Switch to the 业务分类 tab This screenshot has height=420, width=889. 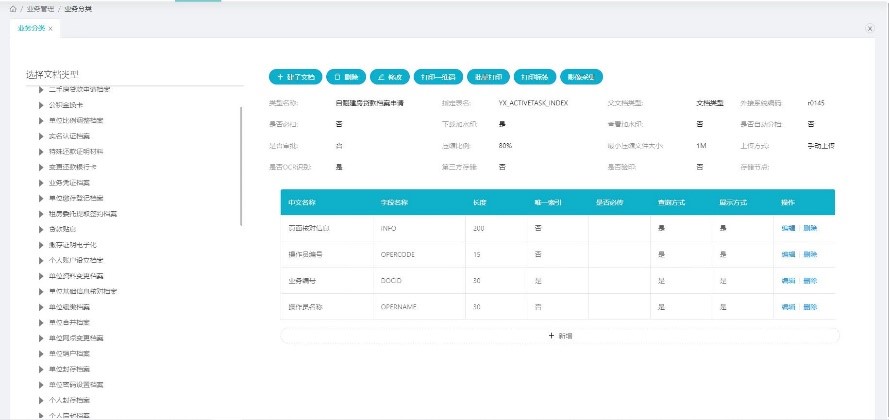click(x=30, y=28)
